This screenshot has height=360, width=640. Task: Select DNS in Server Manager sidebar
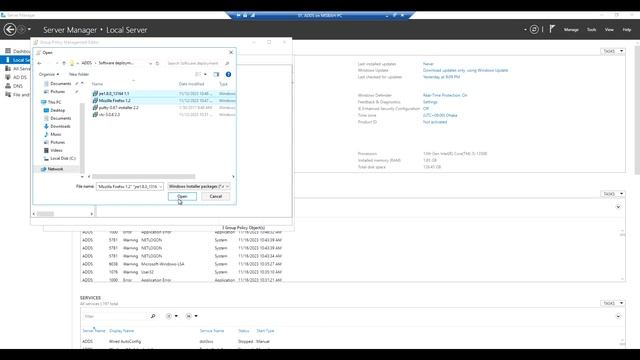click(18, 86)
